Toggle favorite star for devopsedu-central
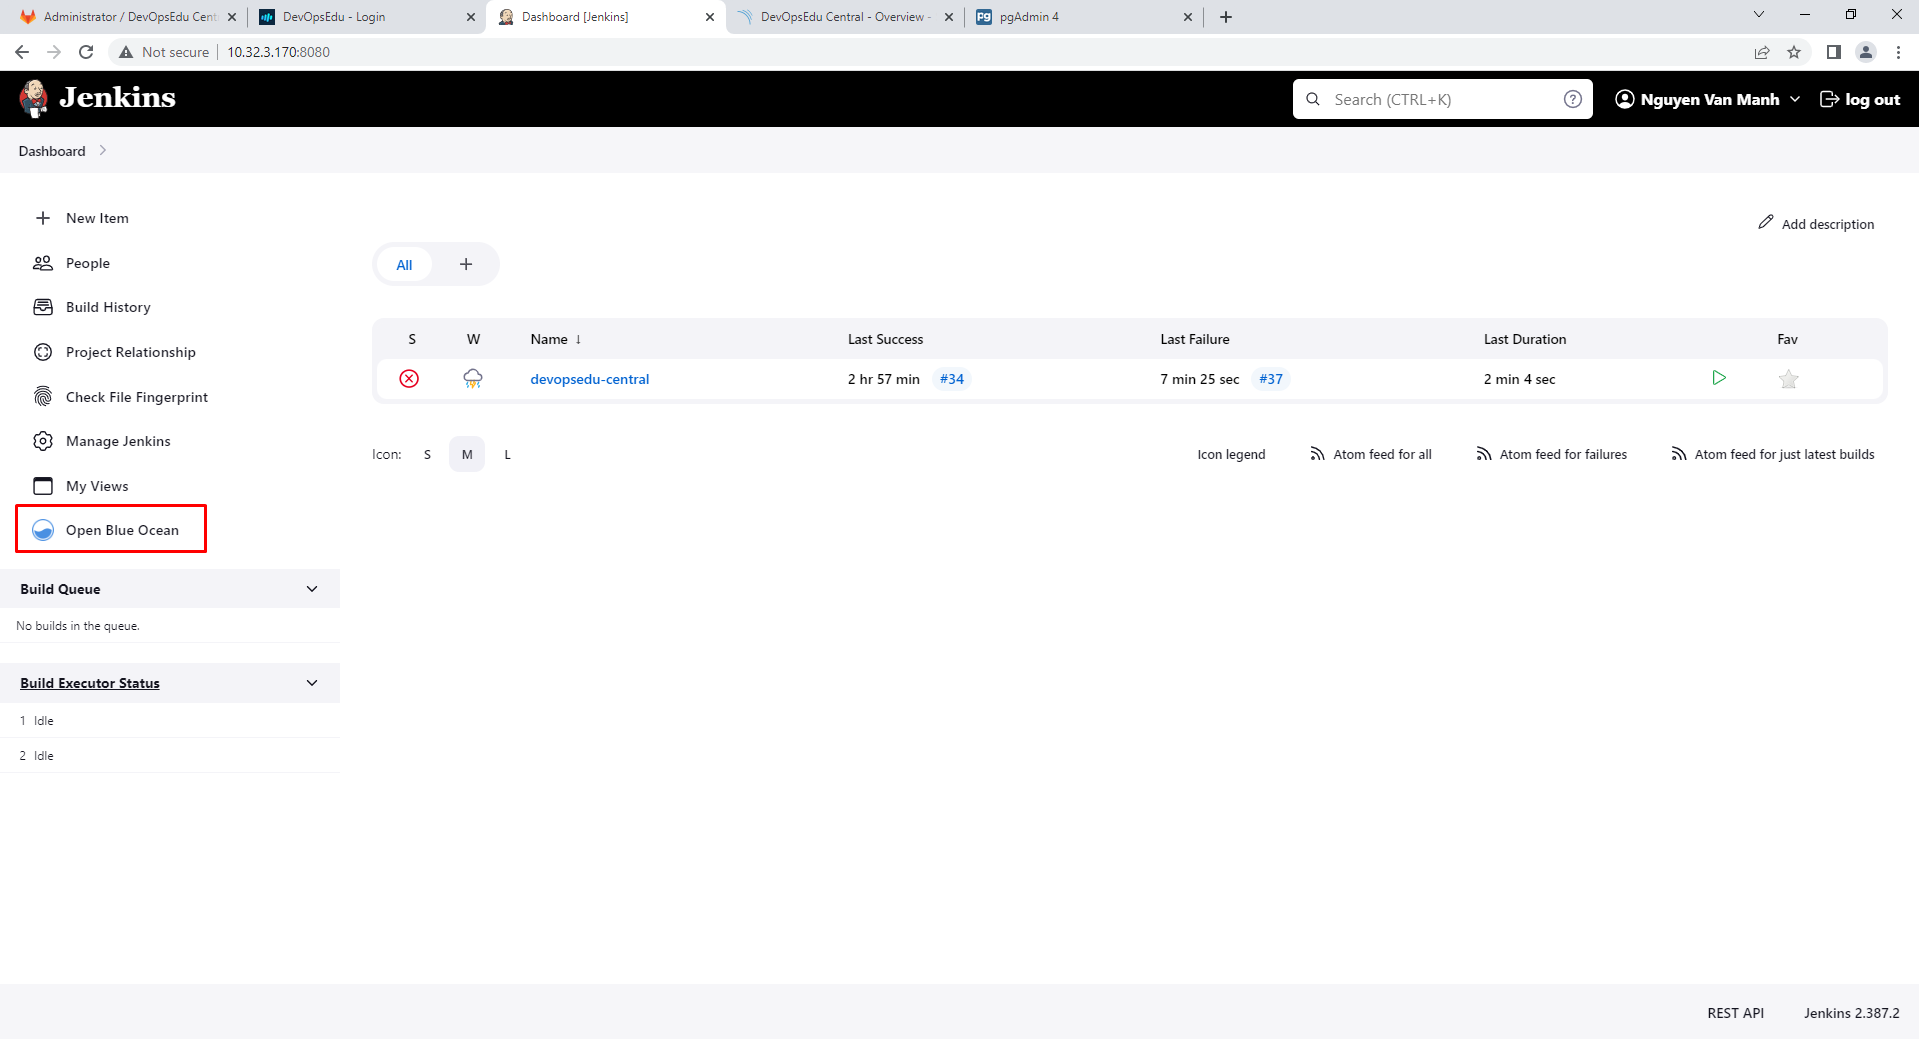 coord(1789,379)
